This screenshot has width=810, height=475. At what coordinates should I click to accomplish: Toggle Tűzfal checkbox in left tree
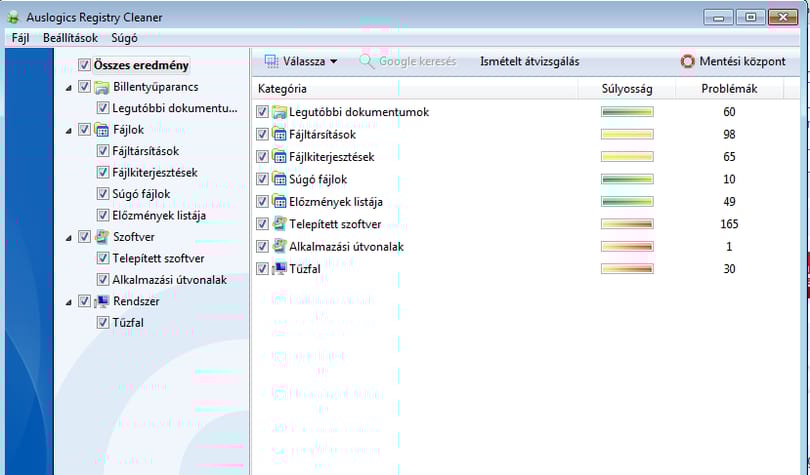click(103, 323)
